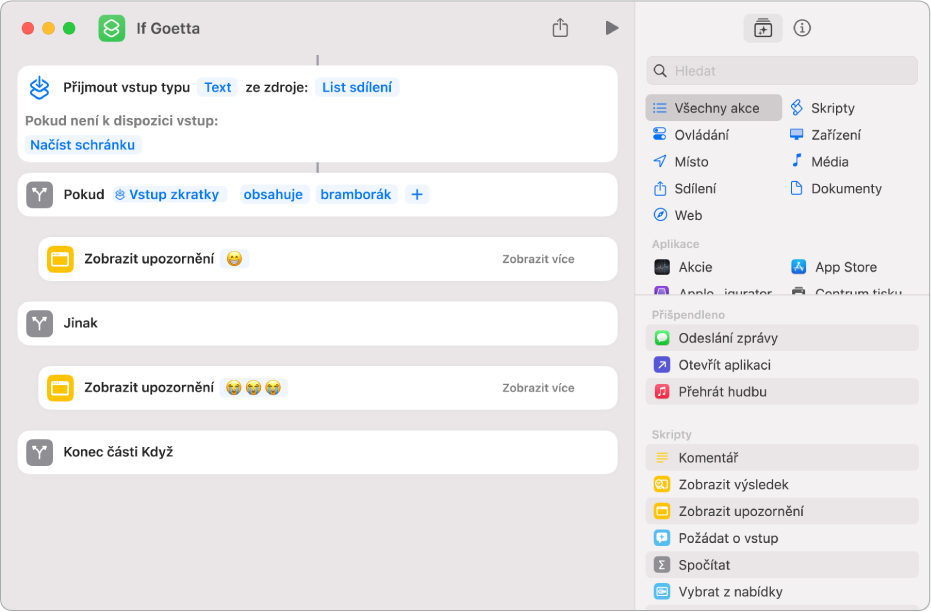
Task: Click the Přijmout vstup action icon
Action: tap(39, 88)
